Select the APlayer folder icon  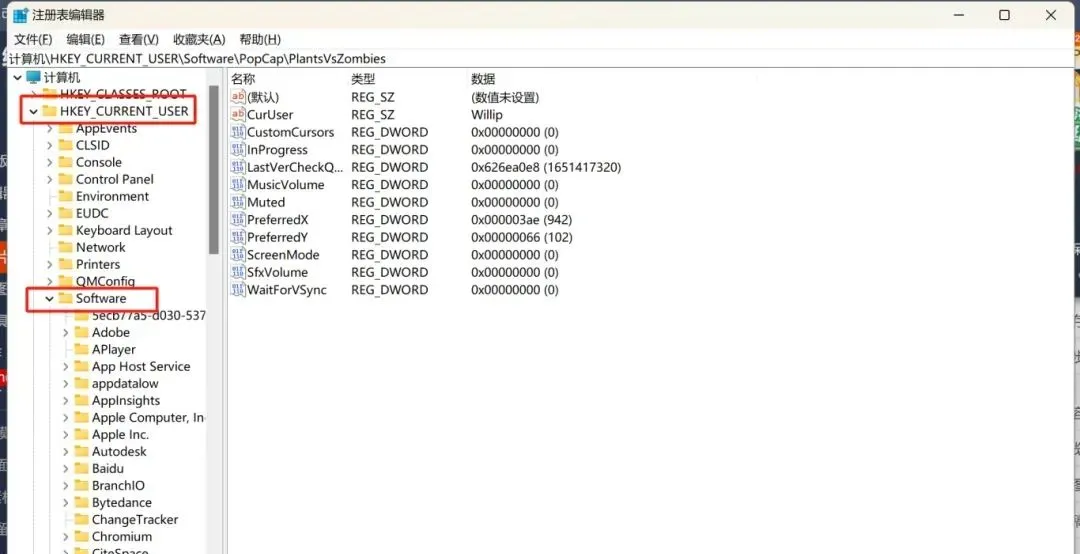point(82,349)
